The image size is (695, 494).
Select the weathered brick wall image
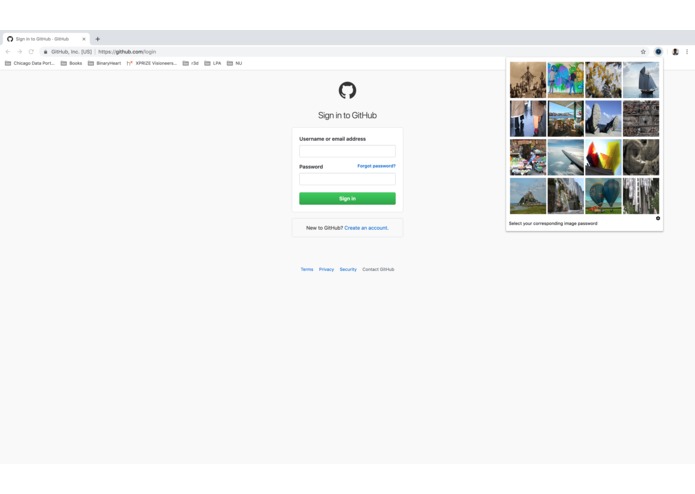(x=641, y=118)
